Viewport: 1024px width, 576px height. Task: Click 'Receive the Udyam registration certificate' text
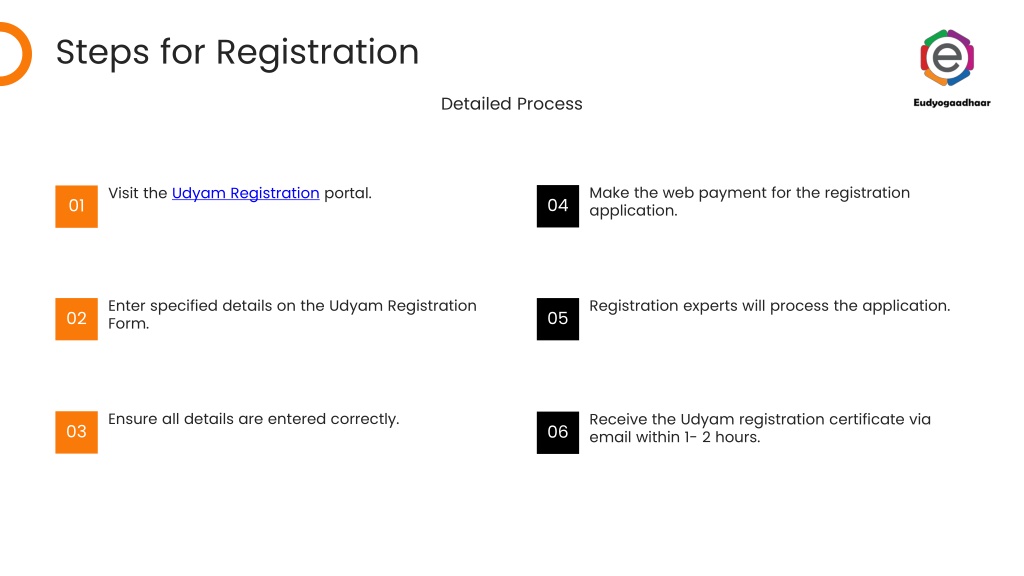(760, 419)
